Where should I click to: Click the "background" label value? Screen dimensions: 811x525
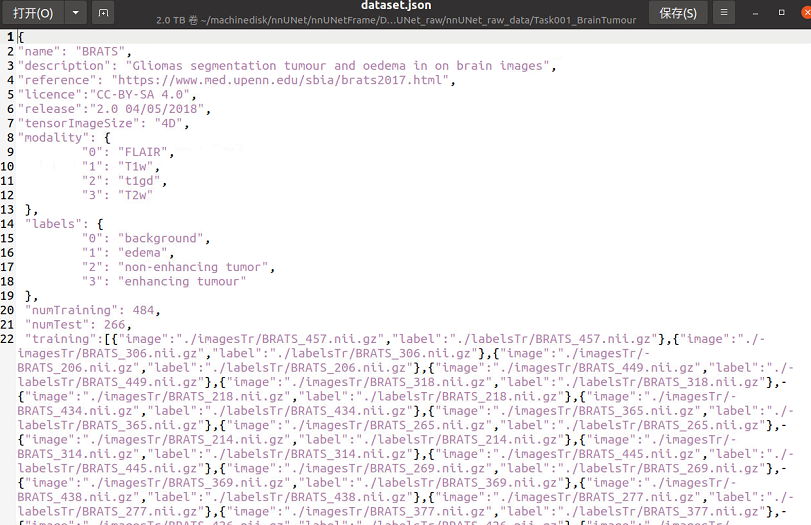point(161,238)
